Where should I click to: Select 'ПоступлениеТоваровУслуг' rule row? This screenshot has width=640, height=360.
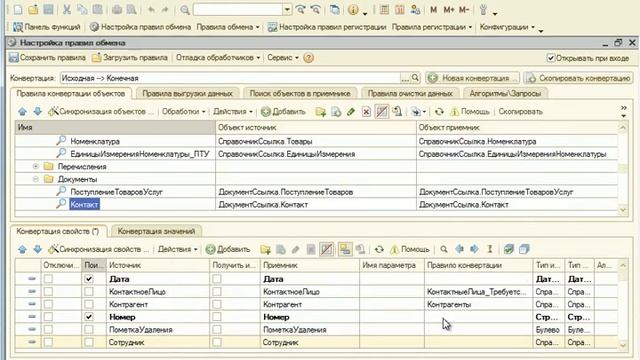coord(316,192)
